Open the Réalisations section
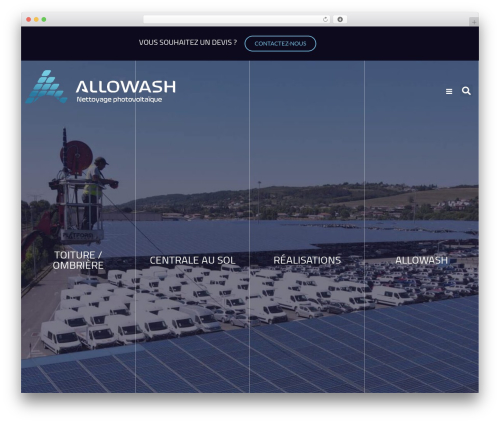The width and height of the screenshot is (500, 423). [x=307, y=260]
